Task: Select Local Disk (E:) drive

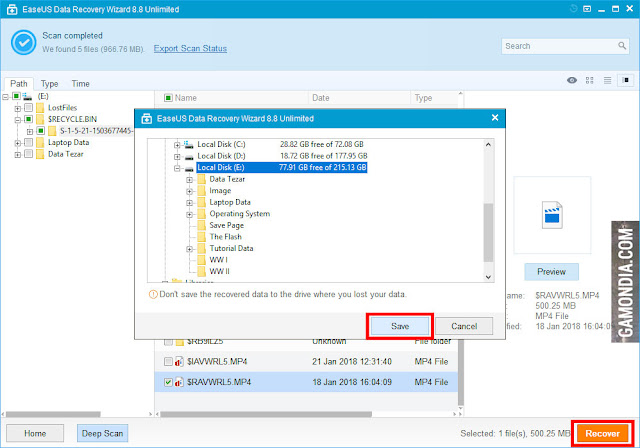Action: (282, 167)
